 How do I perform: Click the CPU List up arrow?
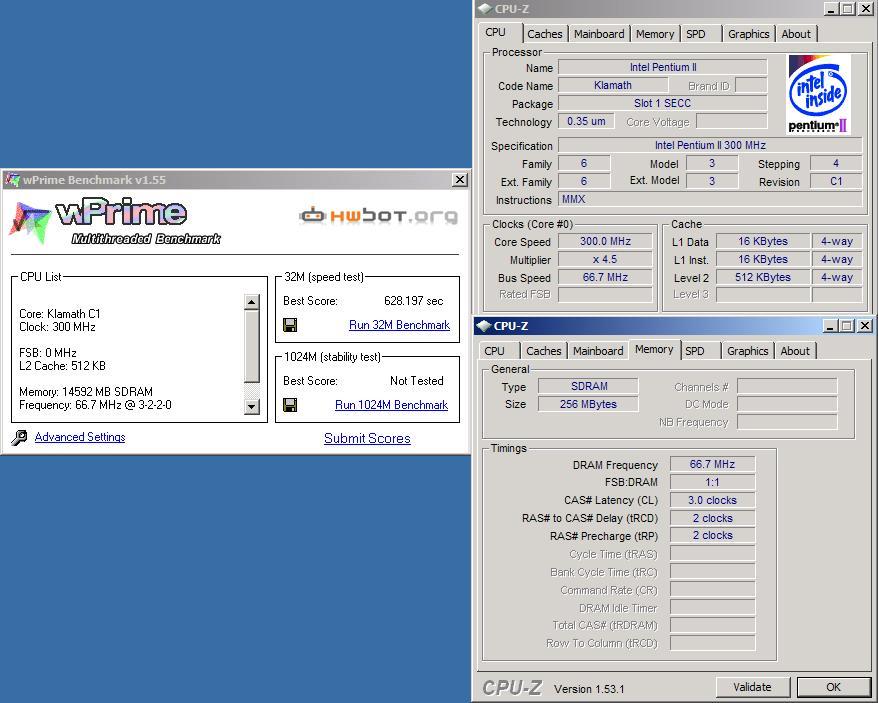pyautogui.click(x=252, y=302)
